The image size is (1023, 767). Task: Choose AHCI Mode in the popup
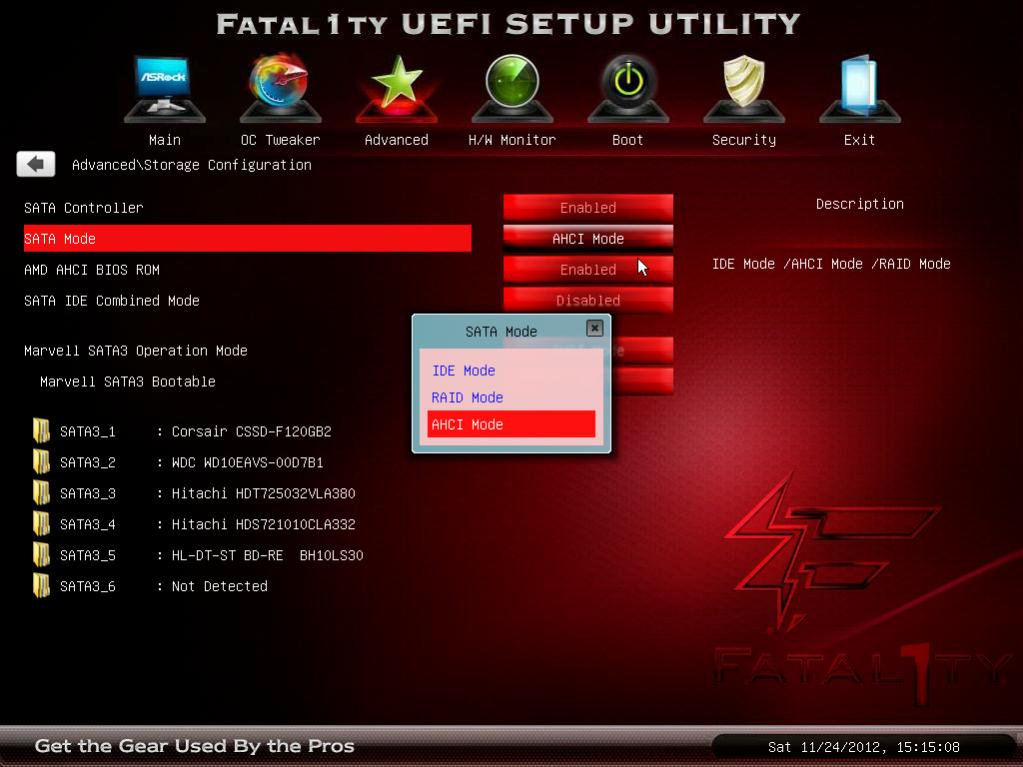(x=511, y=424)
